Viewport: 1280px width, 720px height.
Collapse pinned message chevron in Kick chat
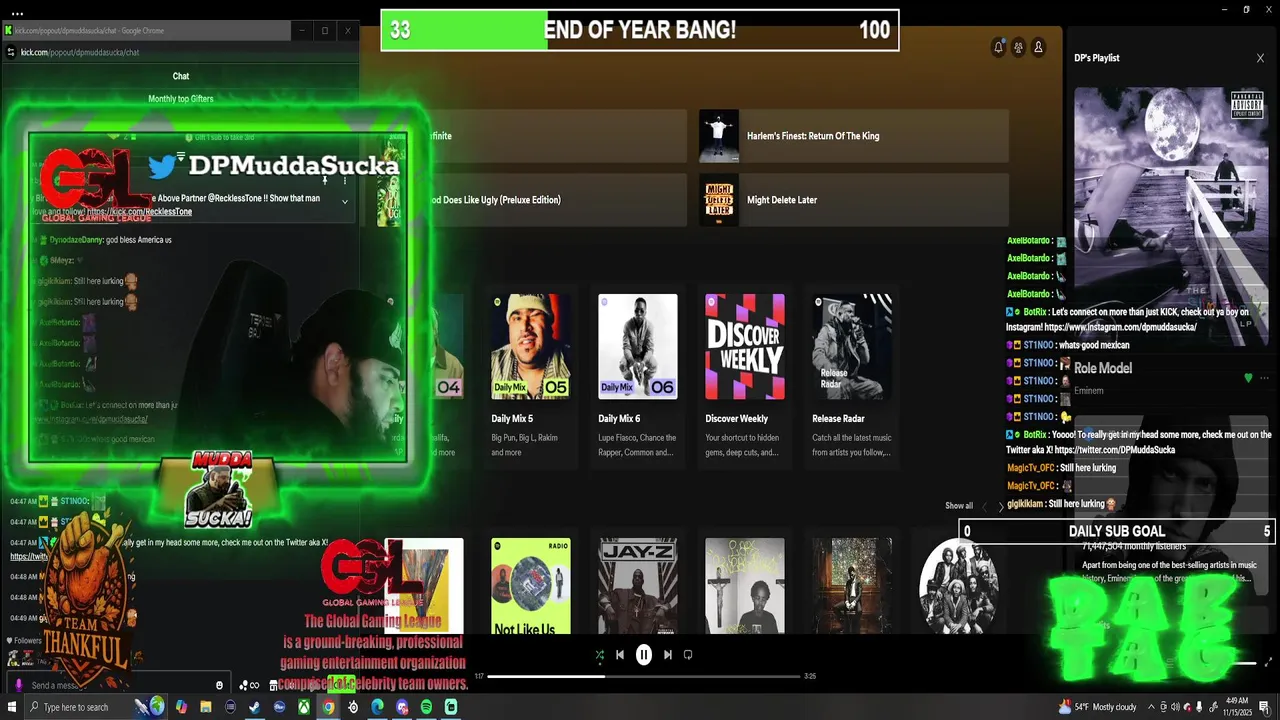[345, 201]
